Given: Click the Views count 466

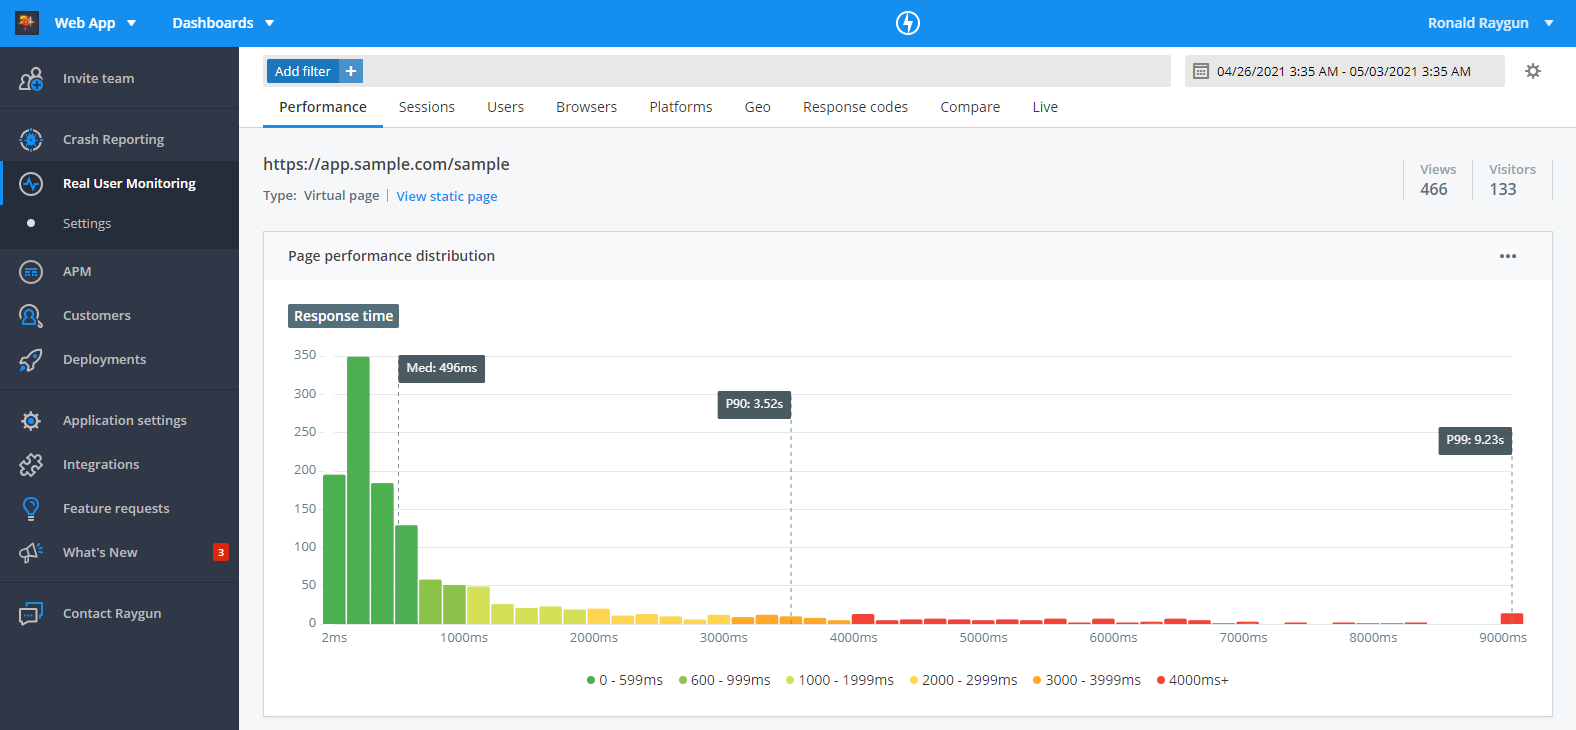Looking at the screenshot, I should click(1434, 189).
